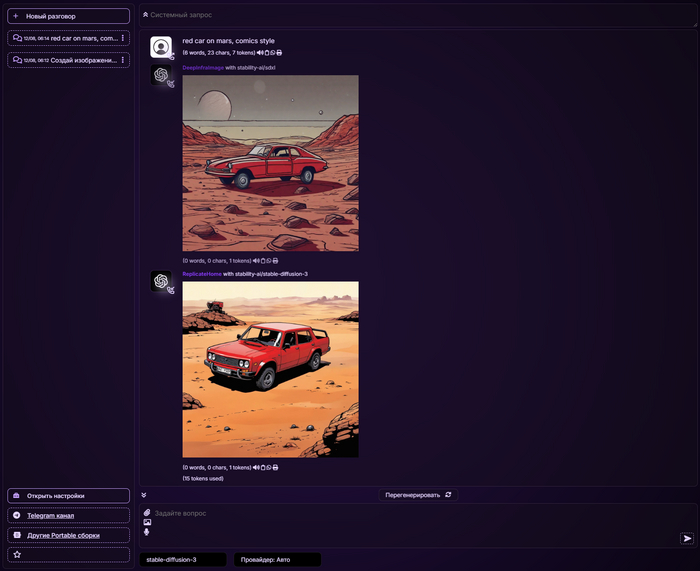Click the image upload icon in input area
This screenshot has width=700, height=571.
tap(147, 522)
